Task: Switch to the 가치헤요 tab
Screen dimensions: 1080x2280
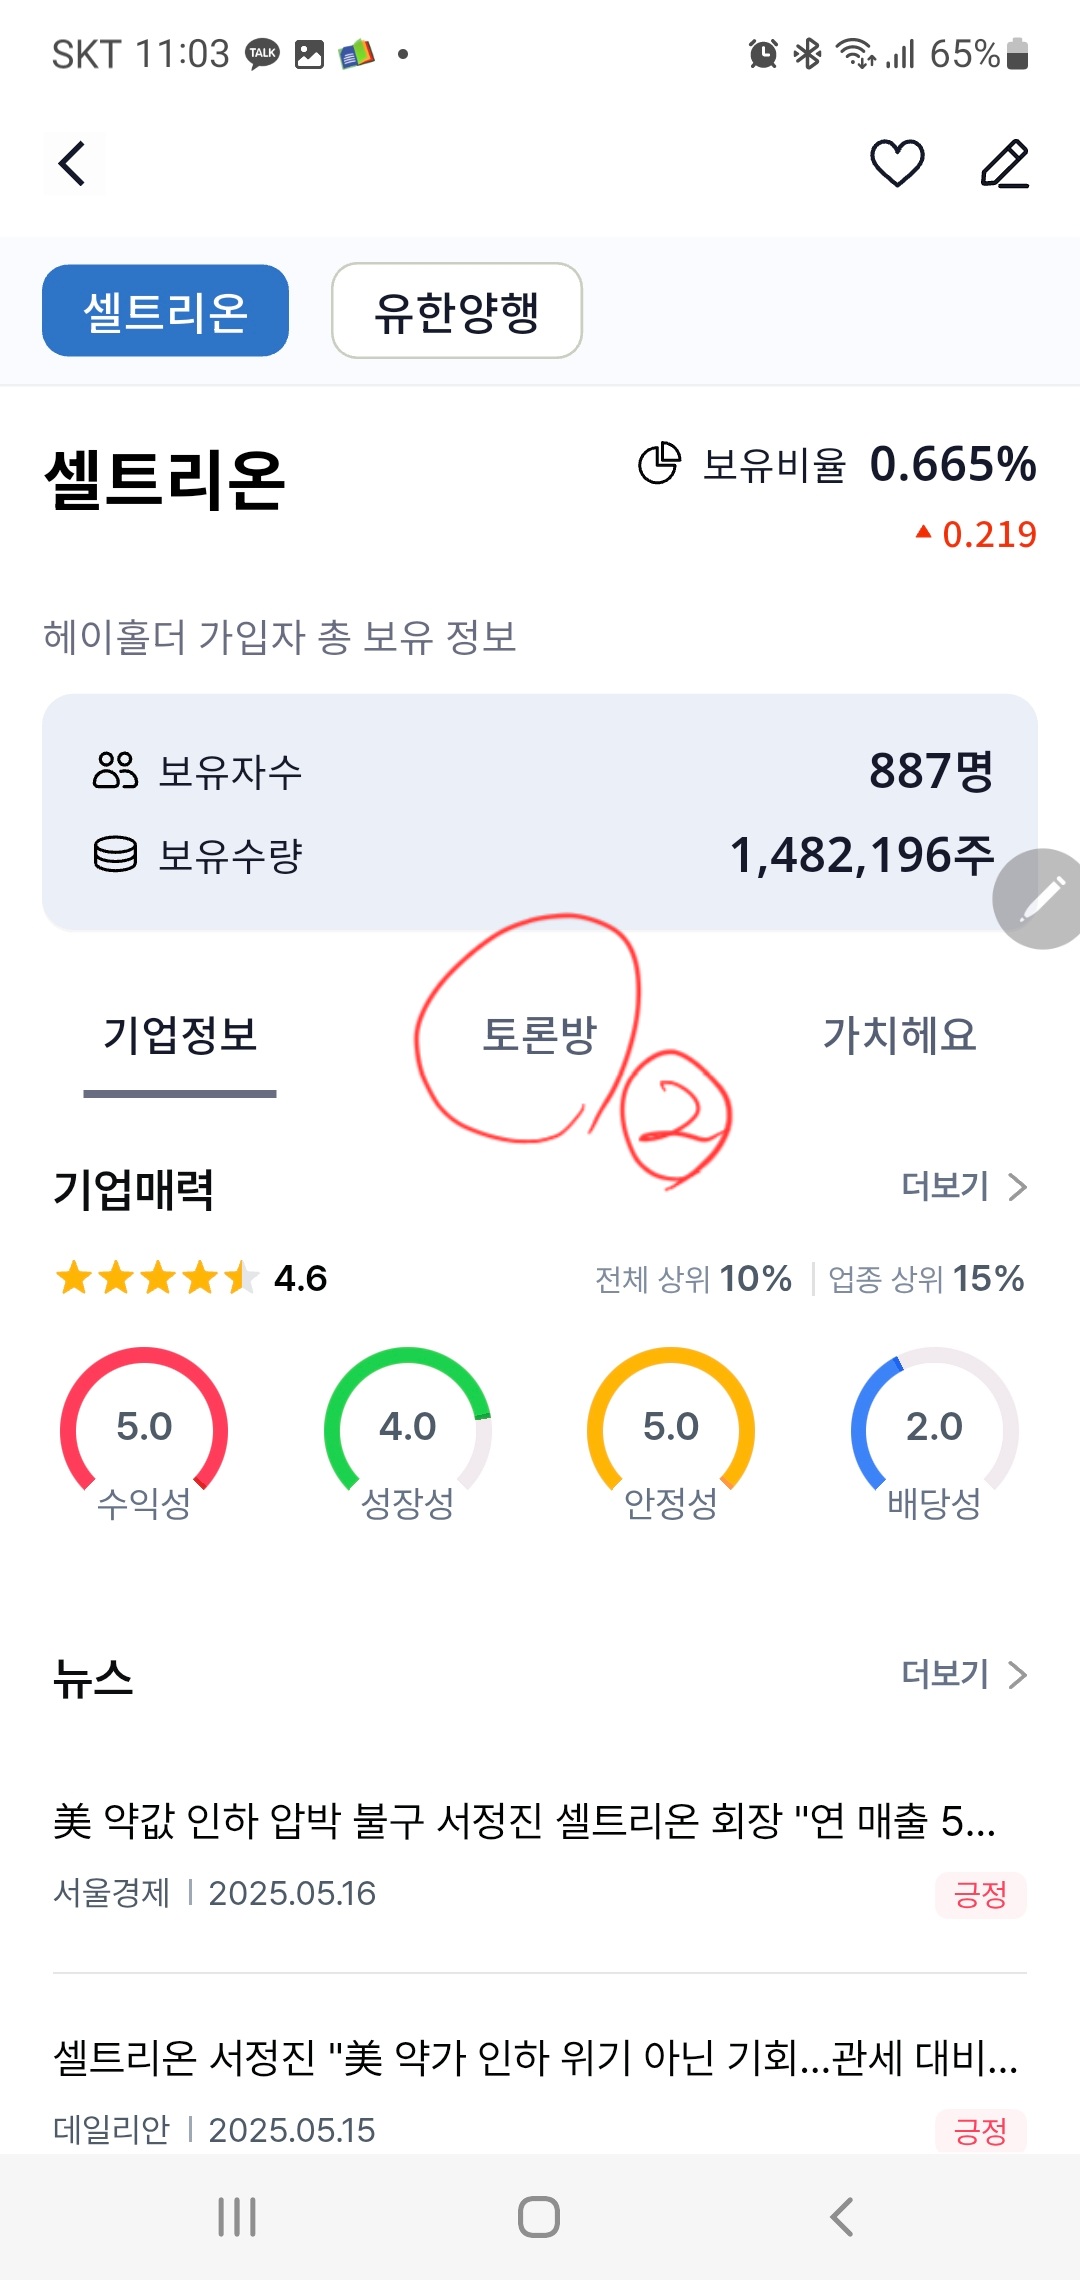Action: [899, 1035]
